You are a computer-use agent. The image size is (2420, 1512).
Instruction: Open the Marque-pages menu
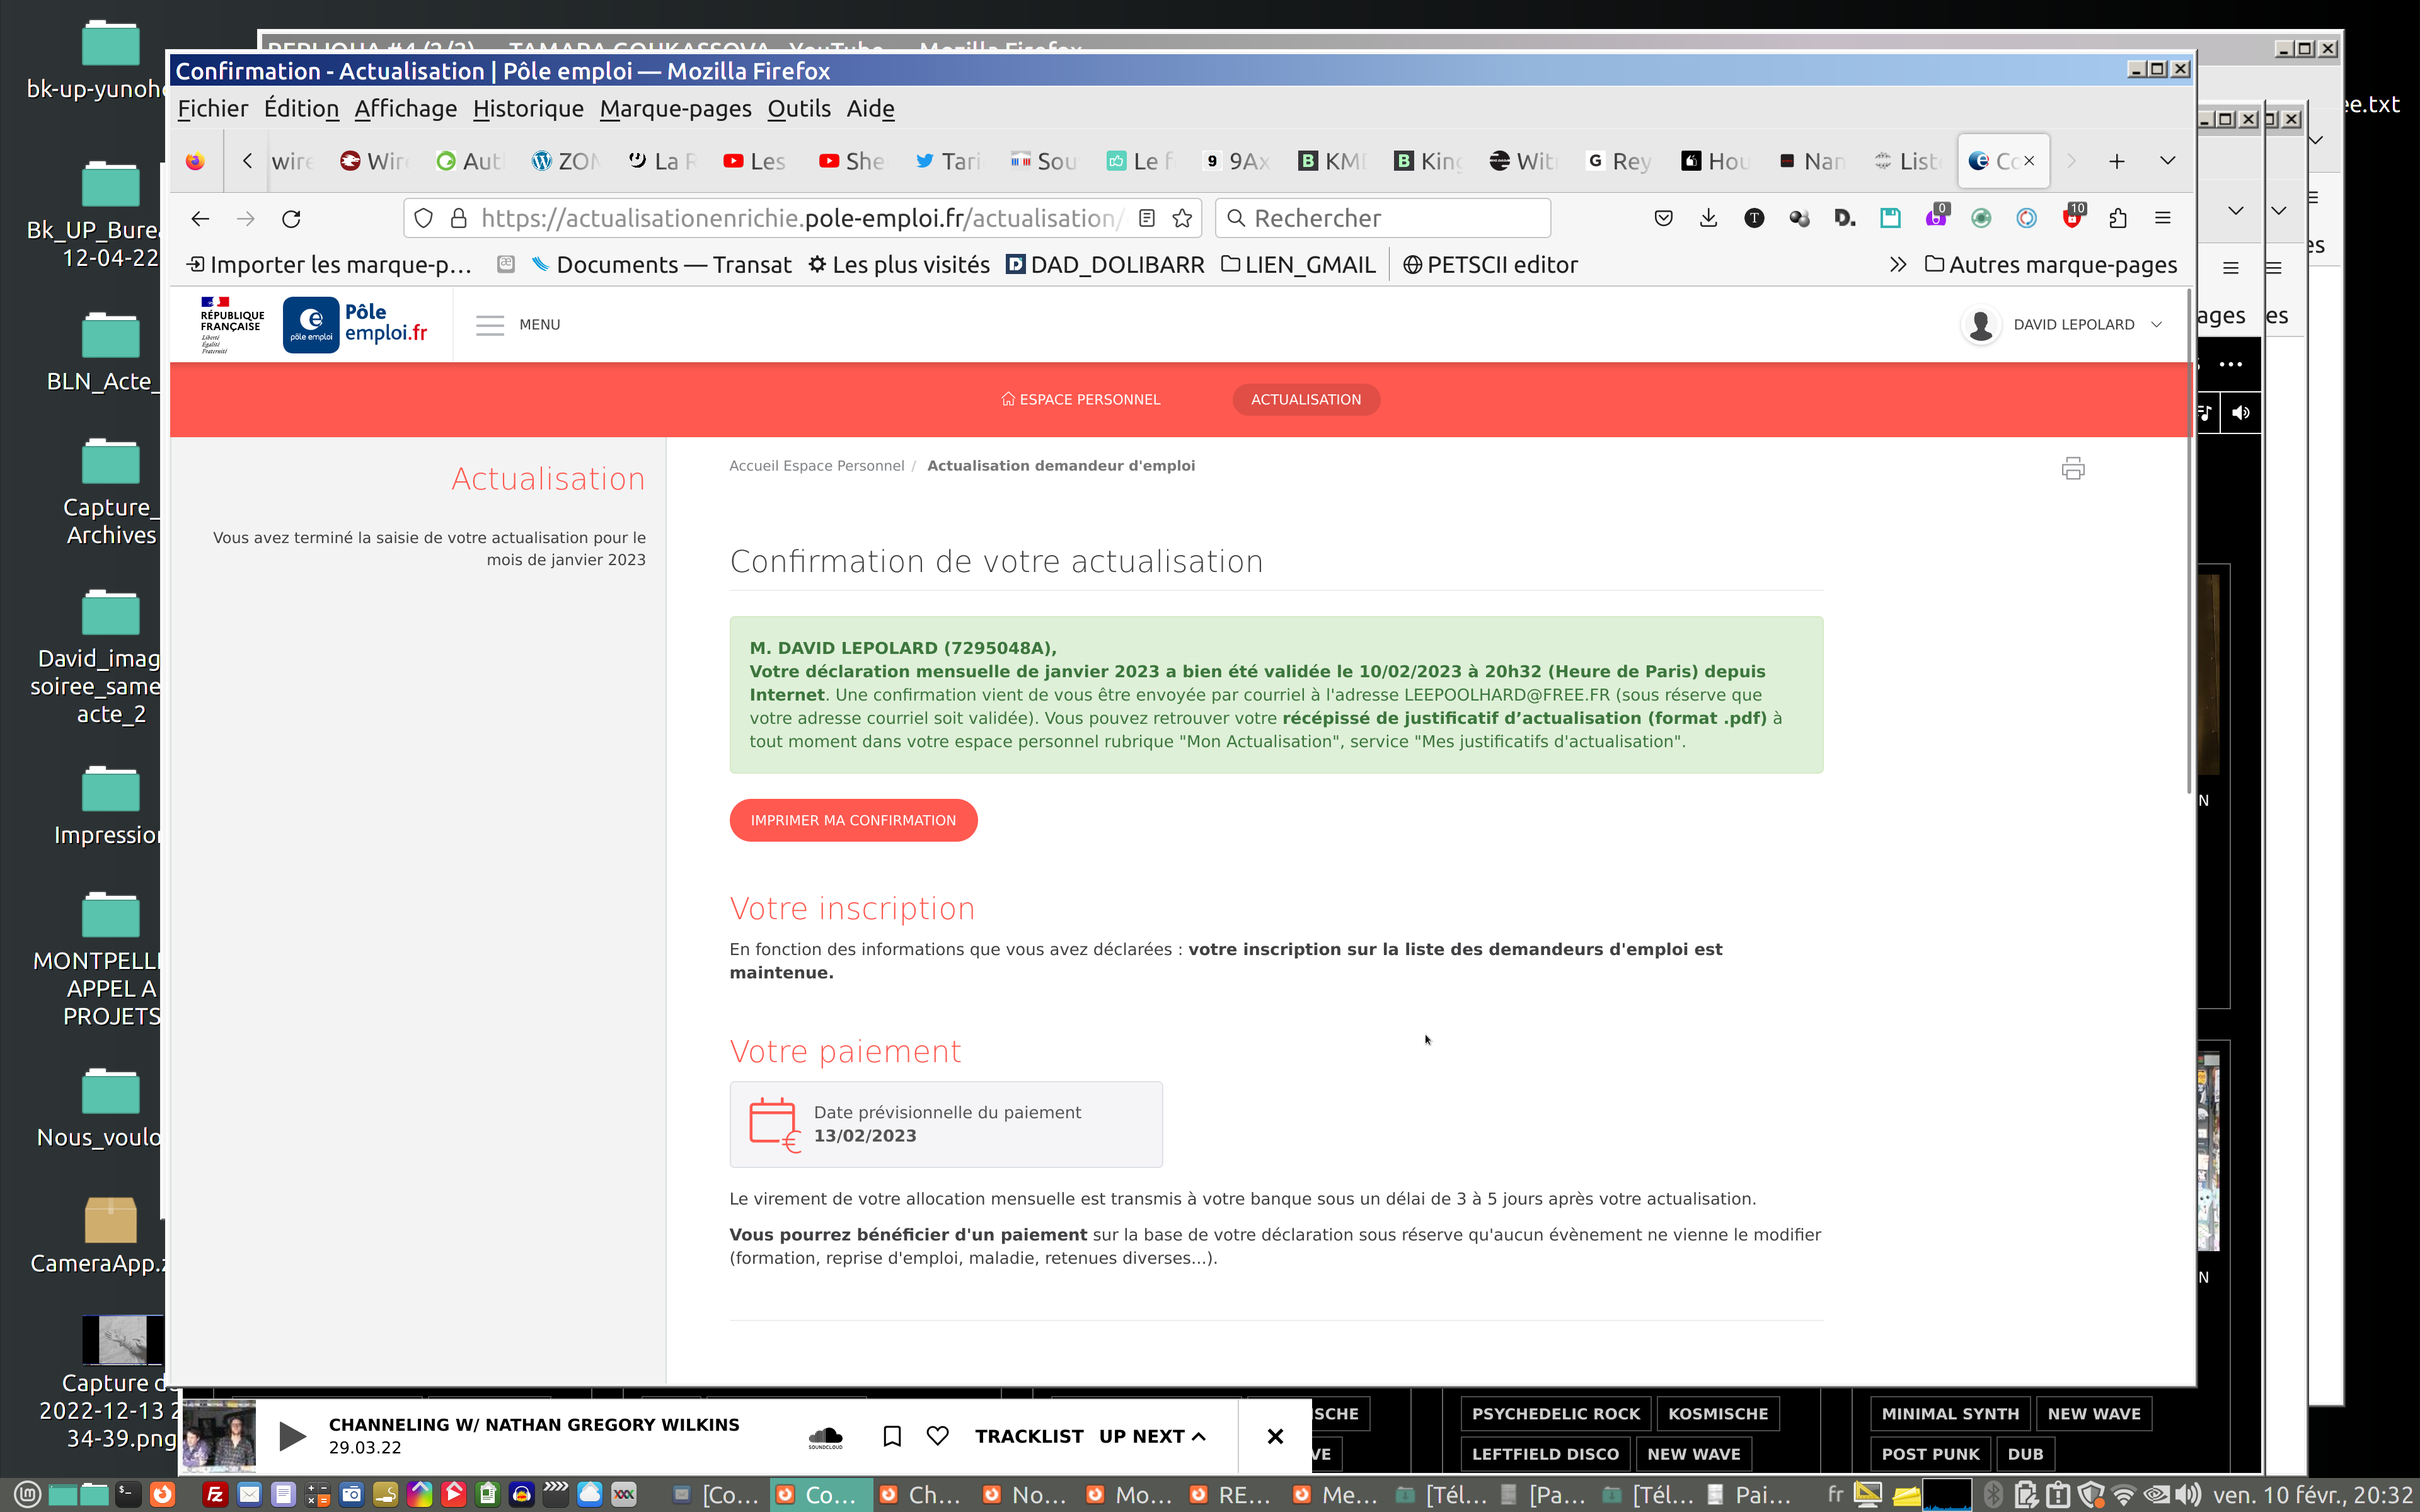tap(675, 108)
